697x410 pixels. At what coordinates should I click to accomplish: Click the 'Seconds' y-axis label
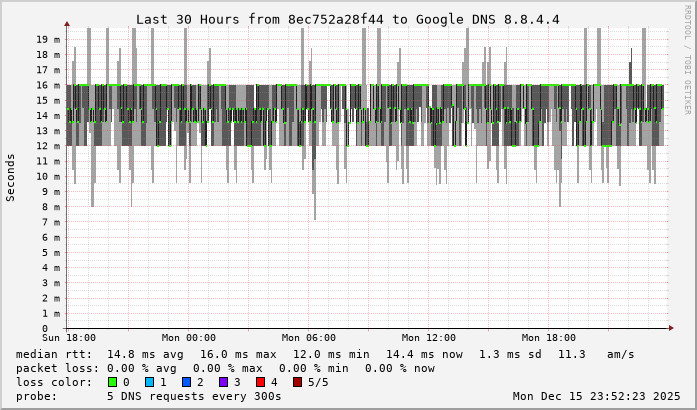[x=11, y=178]
